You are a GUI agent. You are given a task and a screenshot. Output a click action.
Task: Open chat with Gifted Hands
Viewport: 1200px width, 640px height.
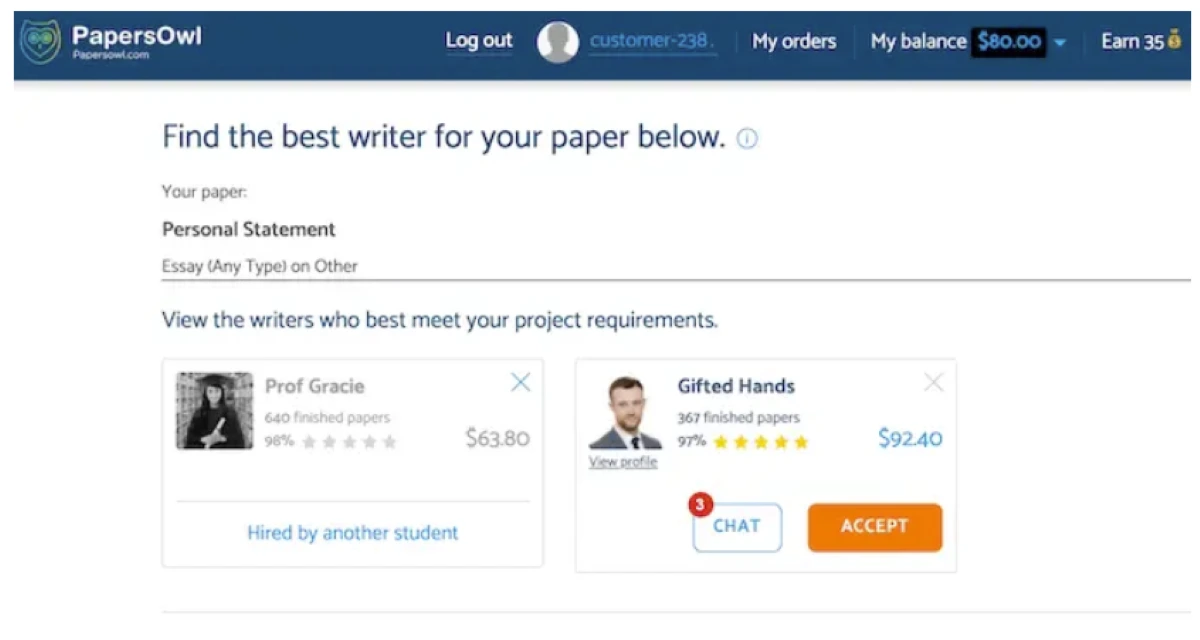pyautogui.click(x=737, y=527)
